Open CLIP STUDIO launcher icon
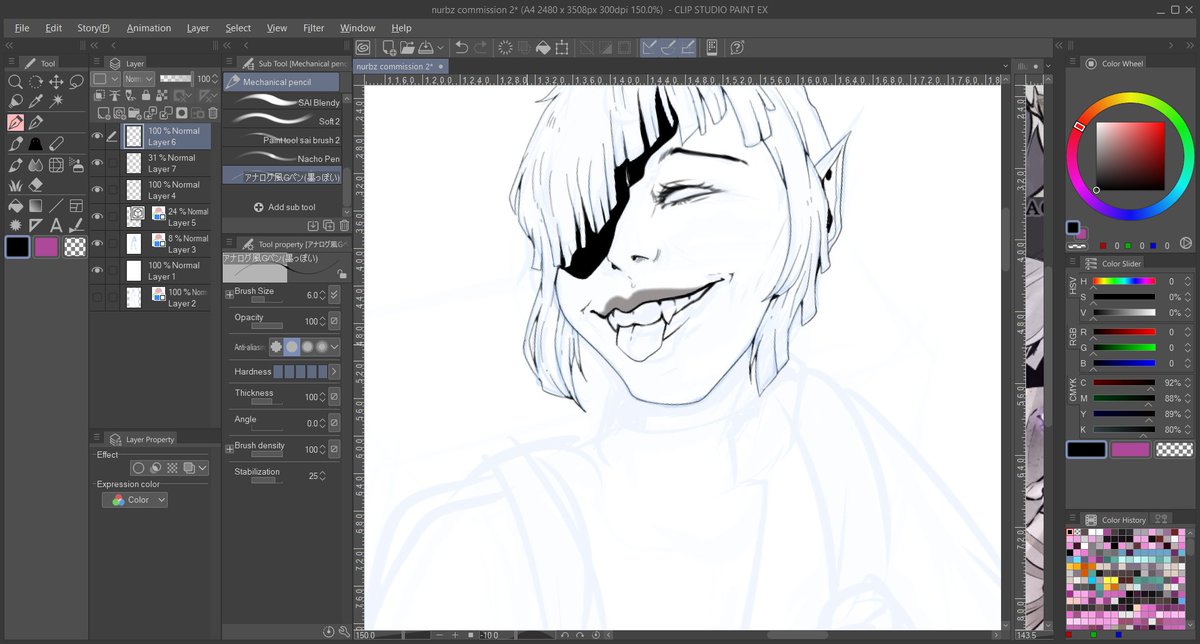1200x644 pixels. [x=363, y=47]
